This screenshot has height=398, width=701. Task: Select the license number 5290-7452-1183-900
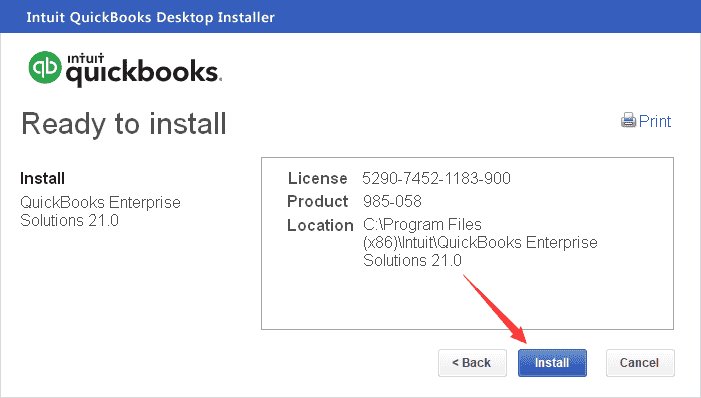436,178
